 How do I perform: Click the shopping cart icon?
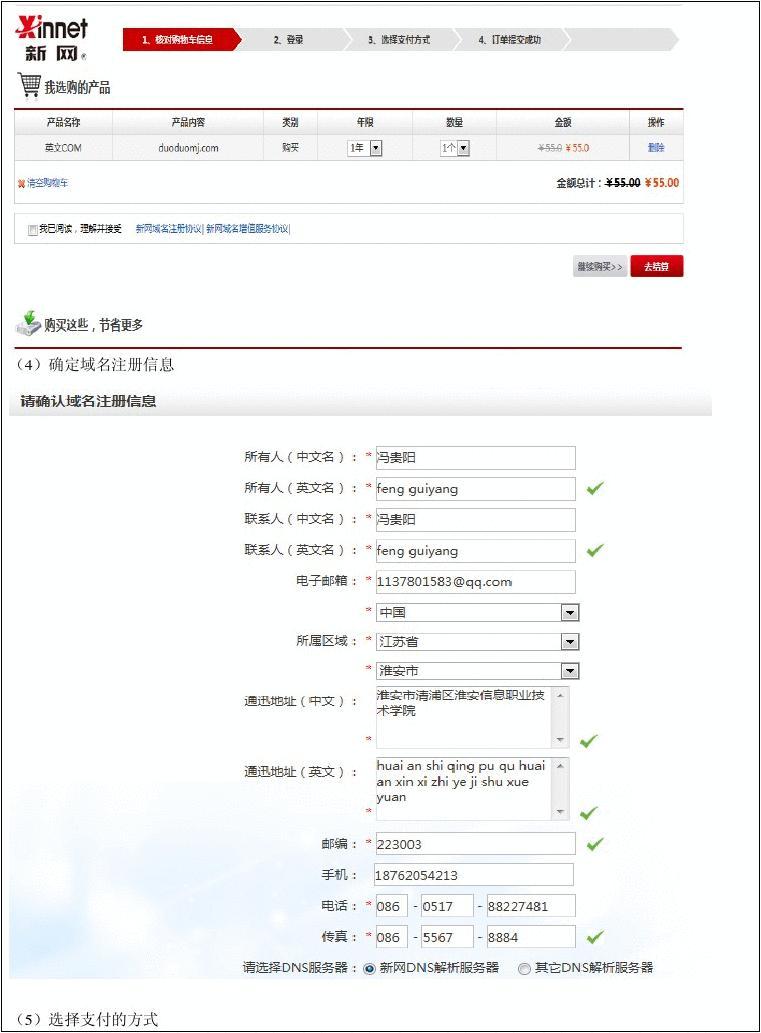click(29, 86)
